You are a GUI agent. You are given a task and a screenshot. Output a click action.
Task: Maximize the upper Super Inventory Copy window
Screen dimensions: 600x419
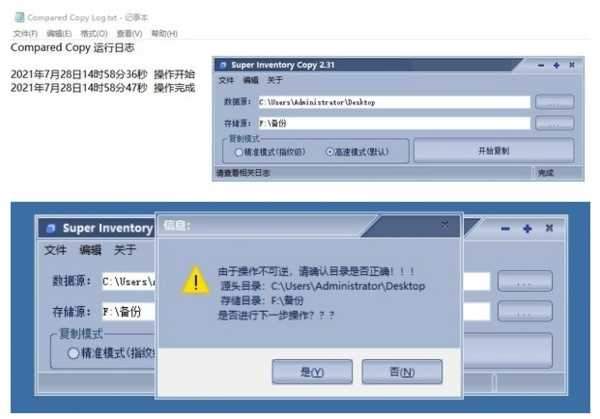point(556,65)
